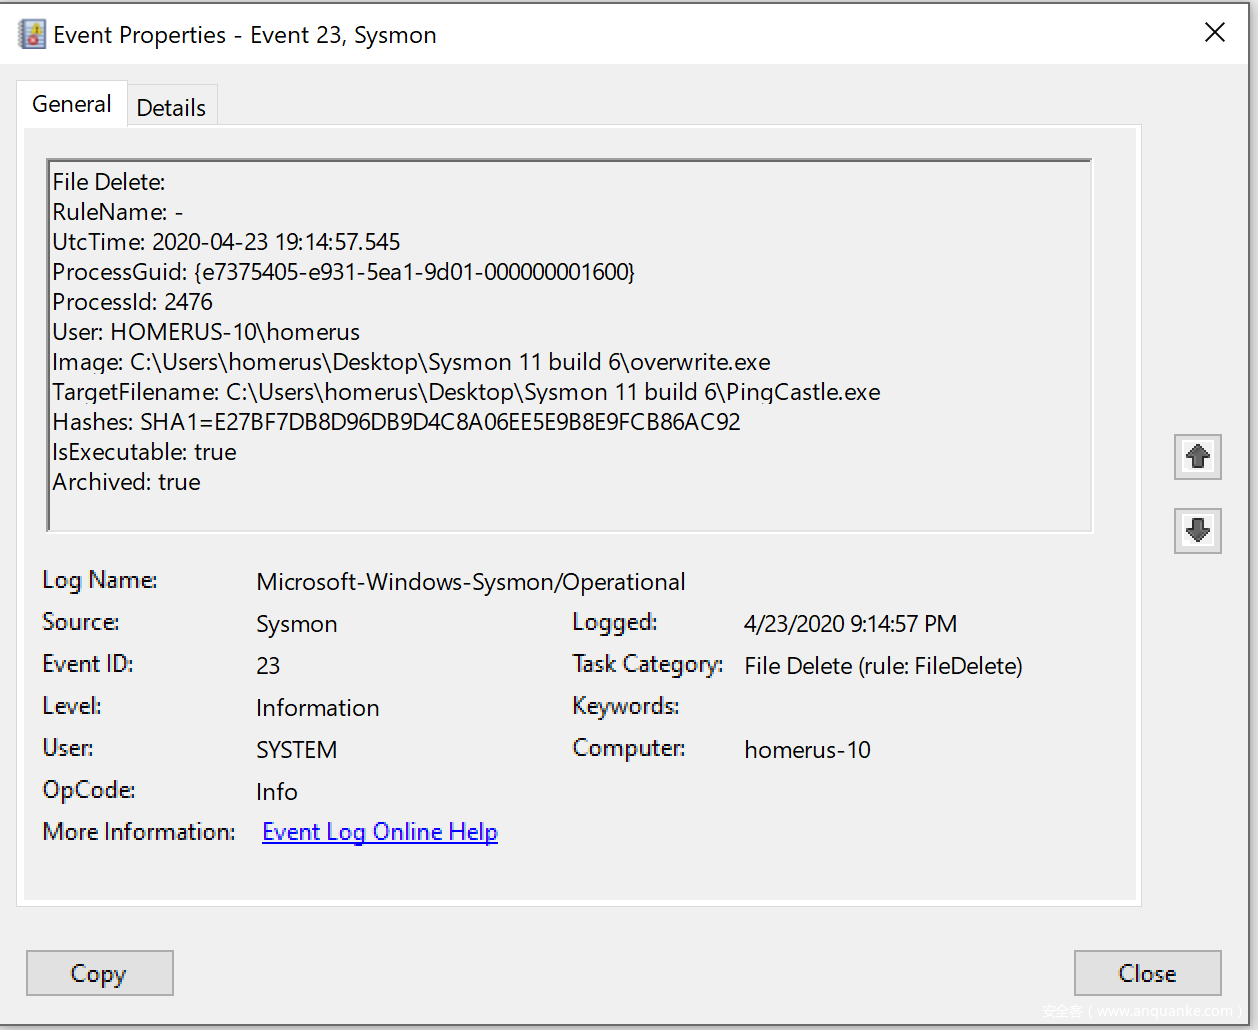This screenshot has height=1030, width=1258.
Task: Switch to the Details tab
Action: (x=171, y=108)
